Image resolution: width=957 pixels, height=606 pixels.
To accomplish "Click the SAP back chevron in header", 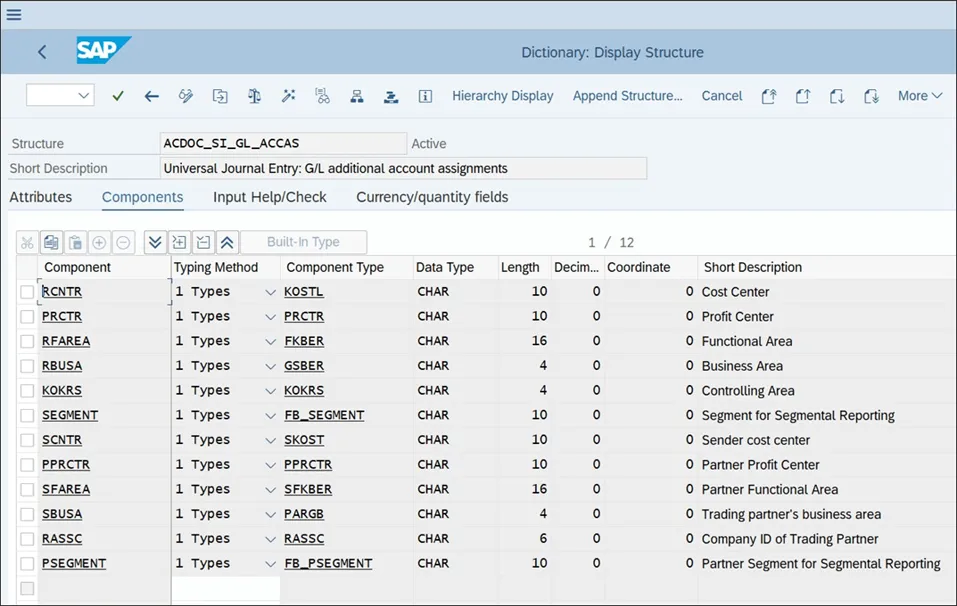I will pyautogui.click(x=42, y=52).
